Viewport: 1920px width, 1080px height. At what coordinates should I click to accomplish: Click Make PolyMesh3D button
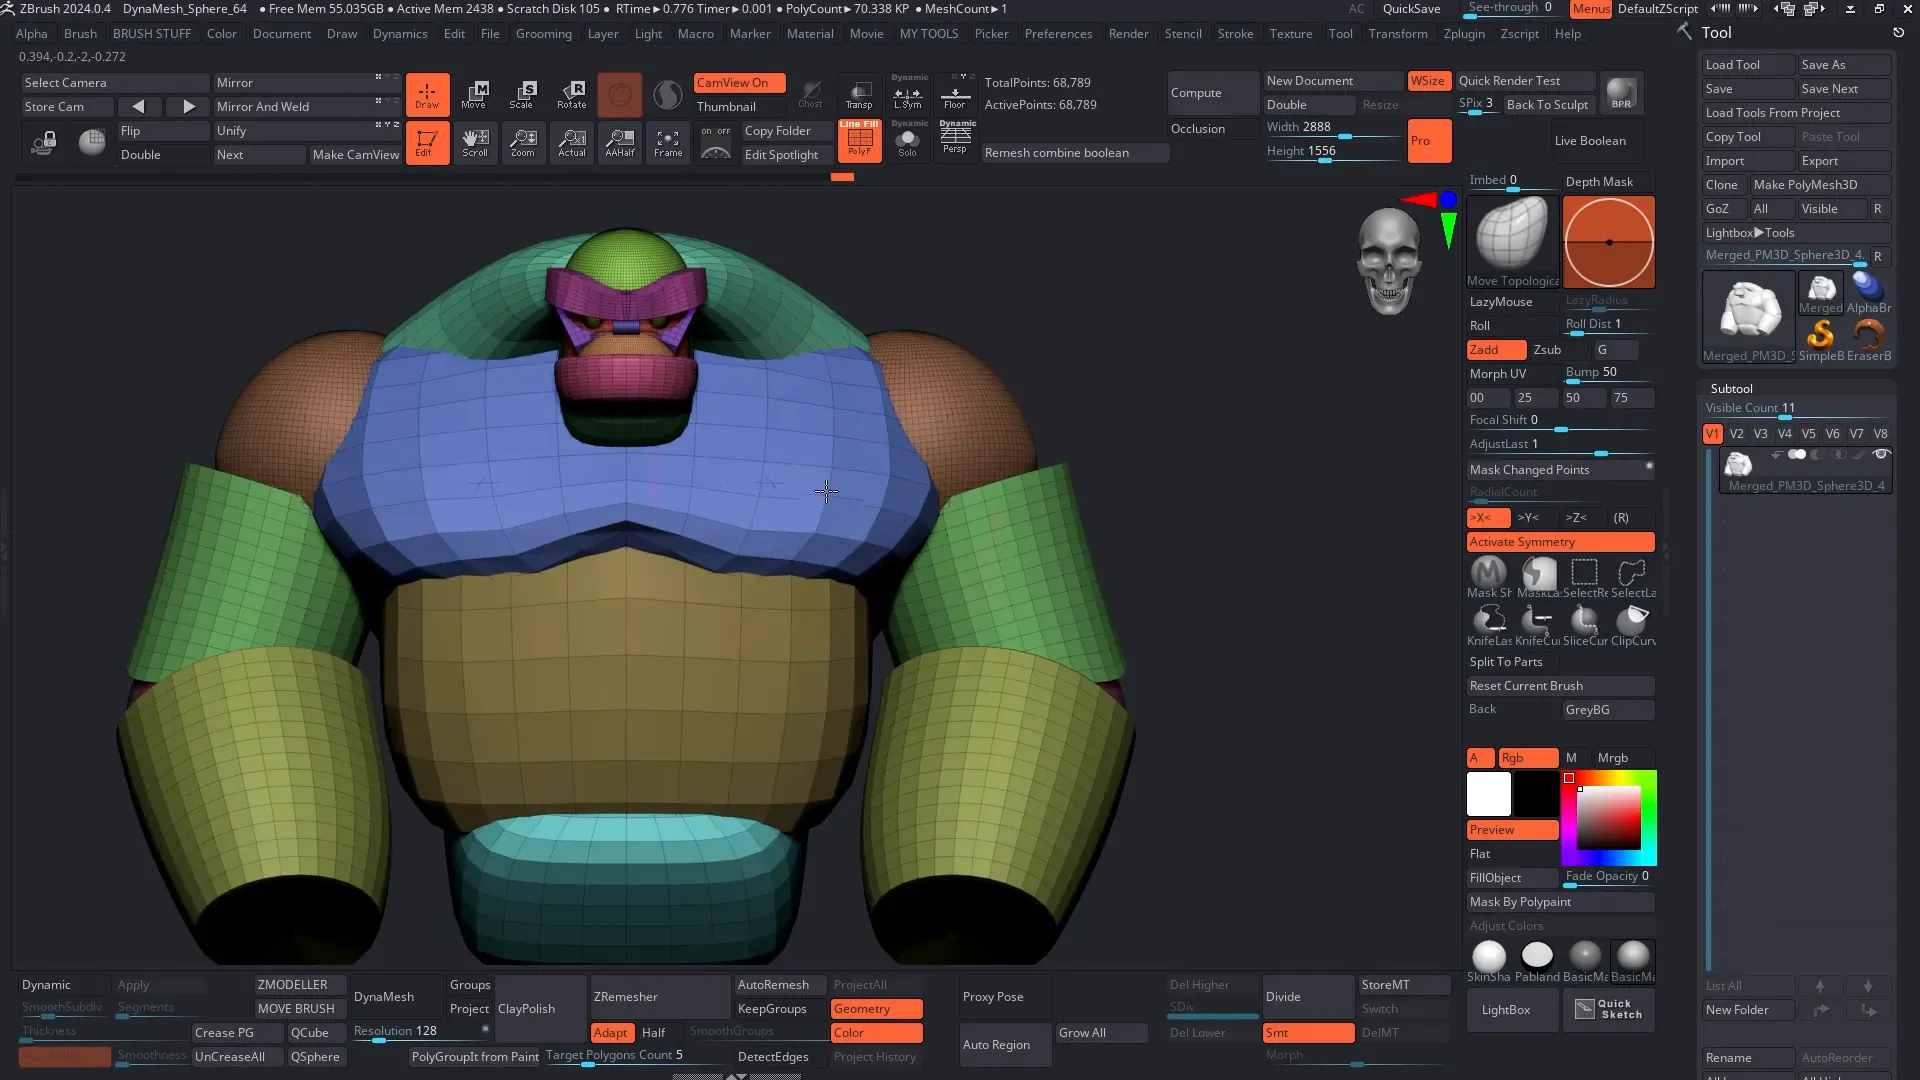coord(1820,185)
